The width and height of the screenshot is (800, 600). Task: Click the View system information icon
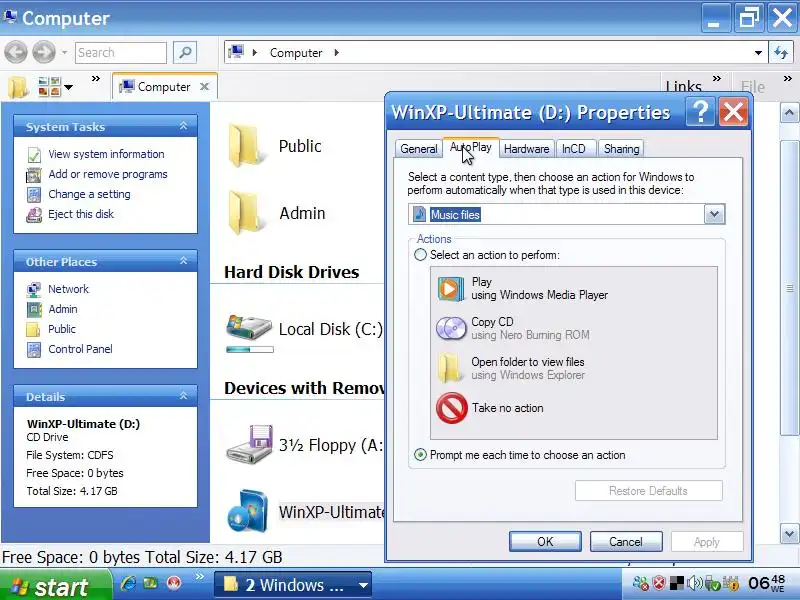pos(34,155)
